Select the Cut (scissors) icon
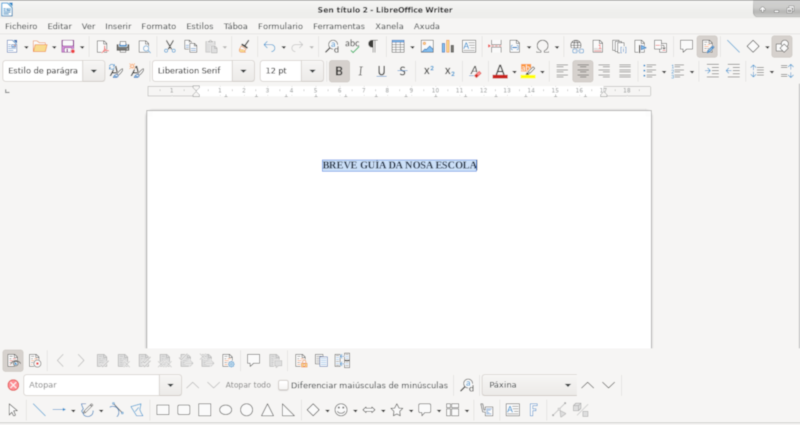800x425 pixels. (170, 46)
